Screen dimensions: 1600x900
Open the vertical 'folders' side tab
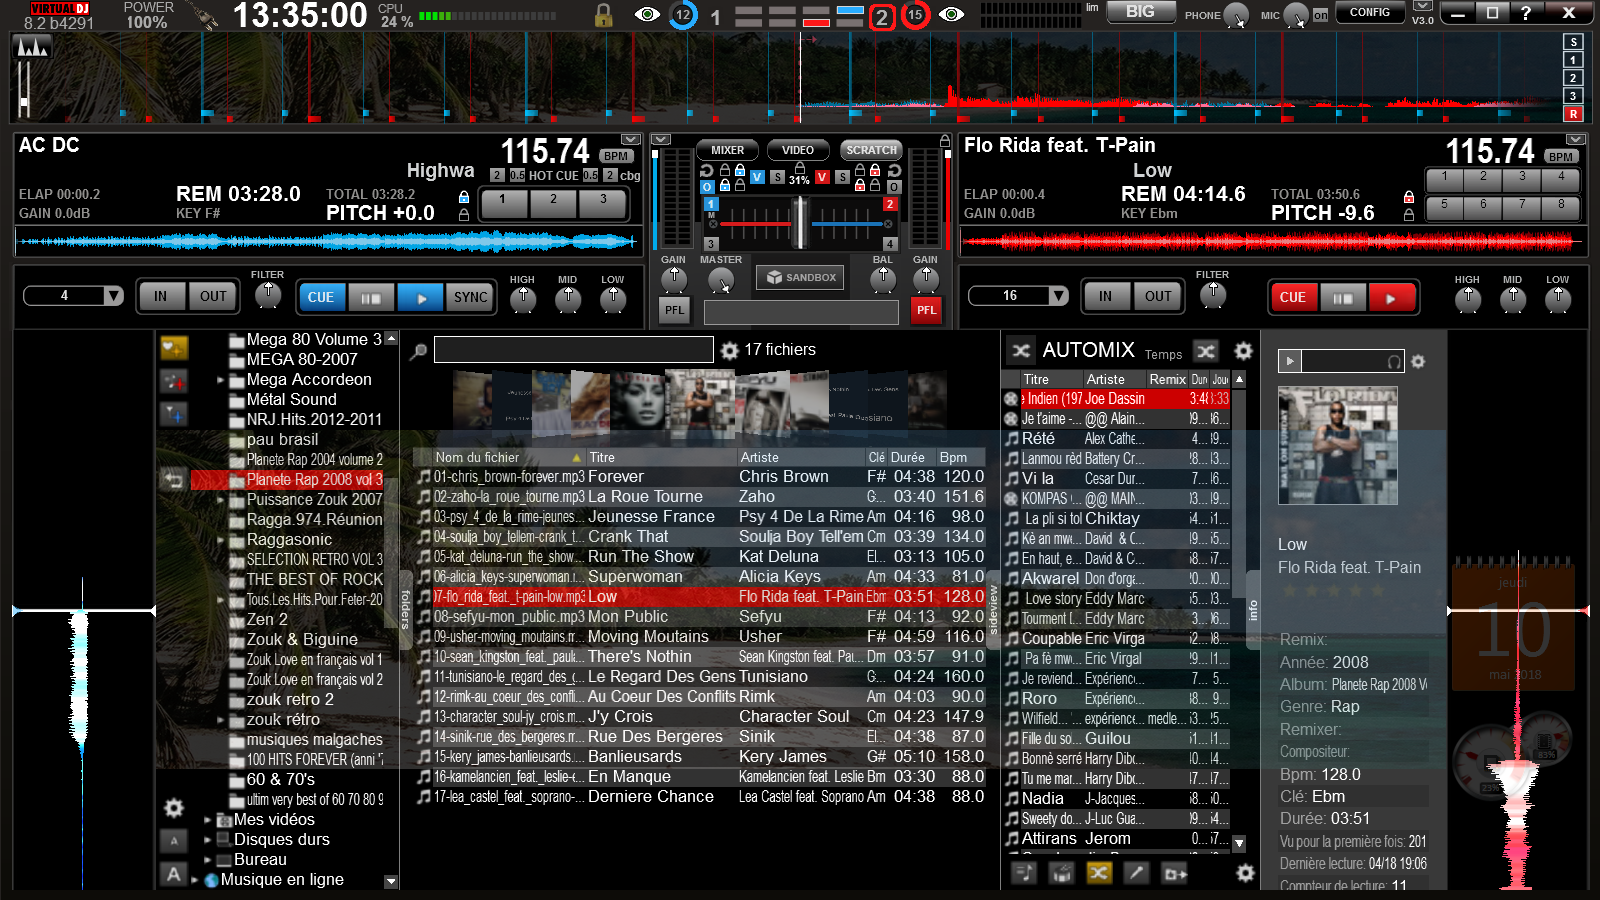406,609
